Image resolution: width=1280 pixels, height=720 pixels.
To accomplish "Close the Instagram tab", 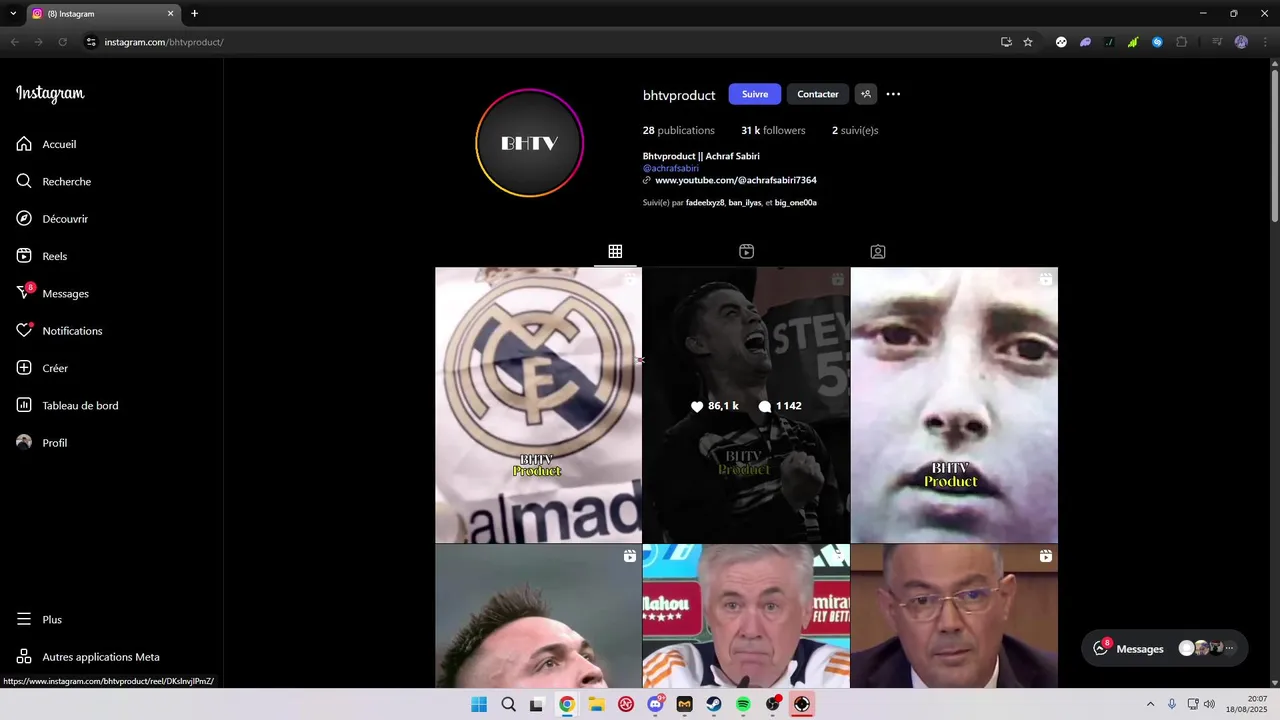I will pyautogui.click(x=170, y=14).
